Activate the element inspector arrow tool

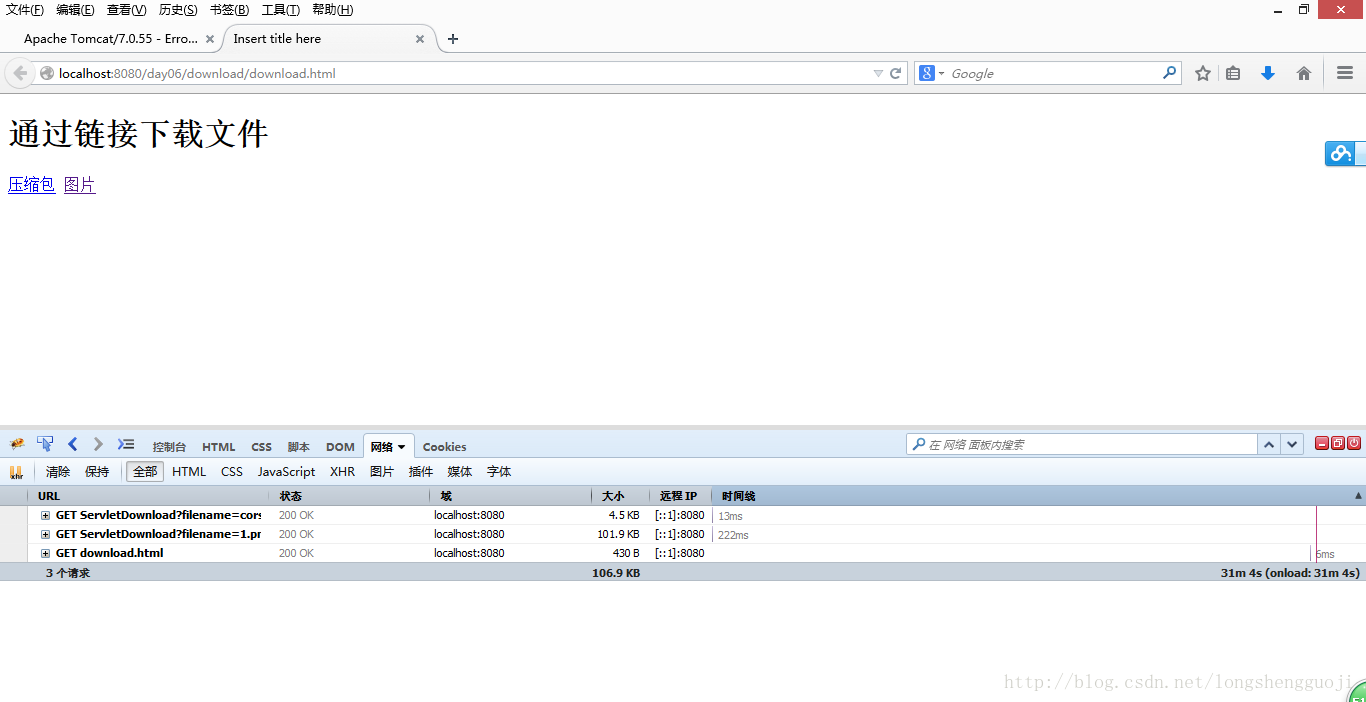coord(45,444)
